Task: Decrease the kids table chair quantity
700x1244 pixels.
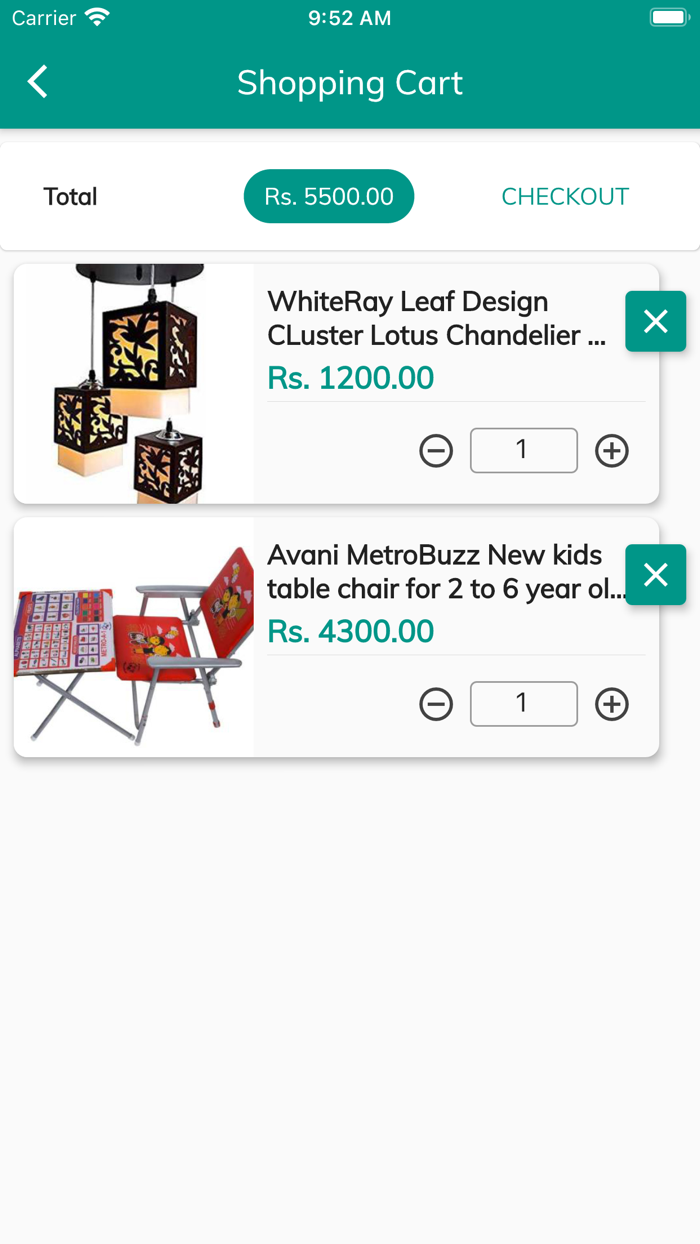Action: (x=436, y=704)
